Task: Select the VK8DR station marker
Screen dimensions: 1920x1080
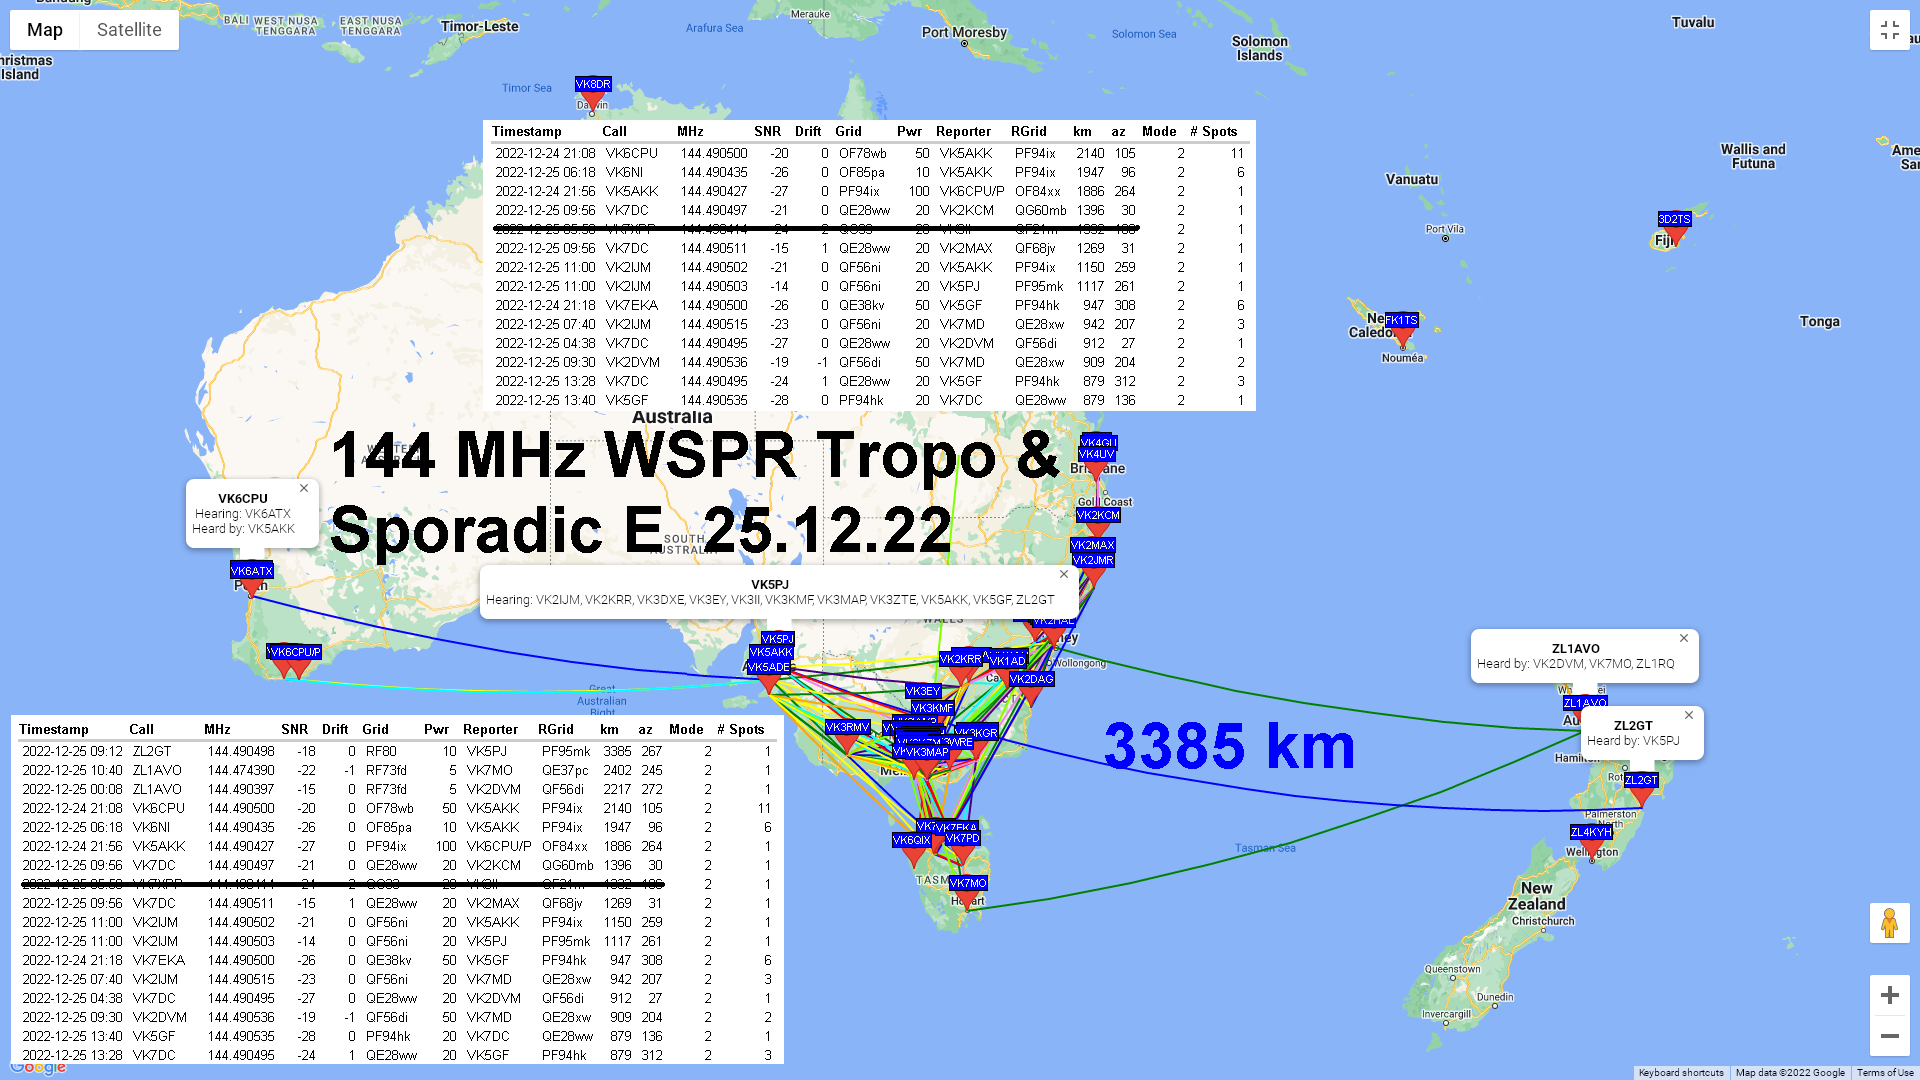Action: (x=593, y=85)
